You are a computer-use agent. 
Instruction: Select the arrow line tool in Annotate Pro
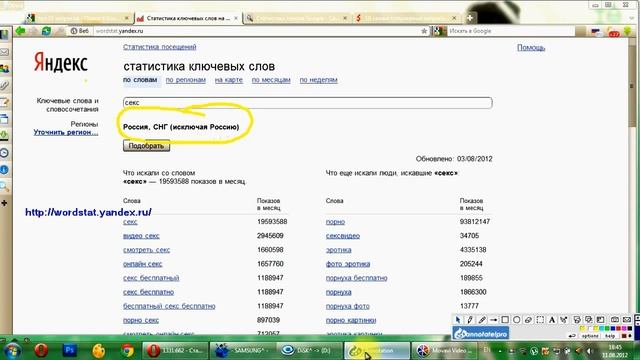coord(493,320)
